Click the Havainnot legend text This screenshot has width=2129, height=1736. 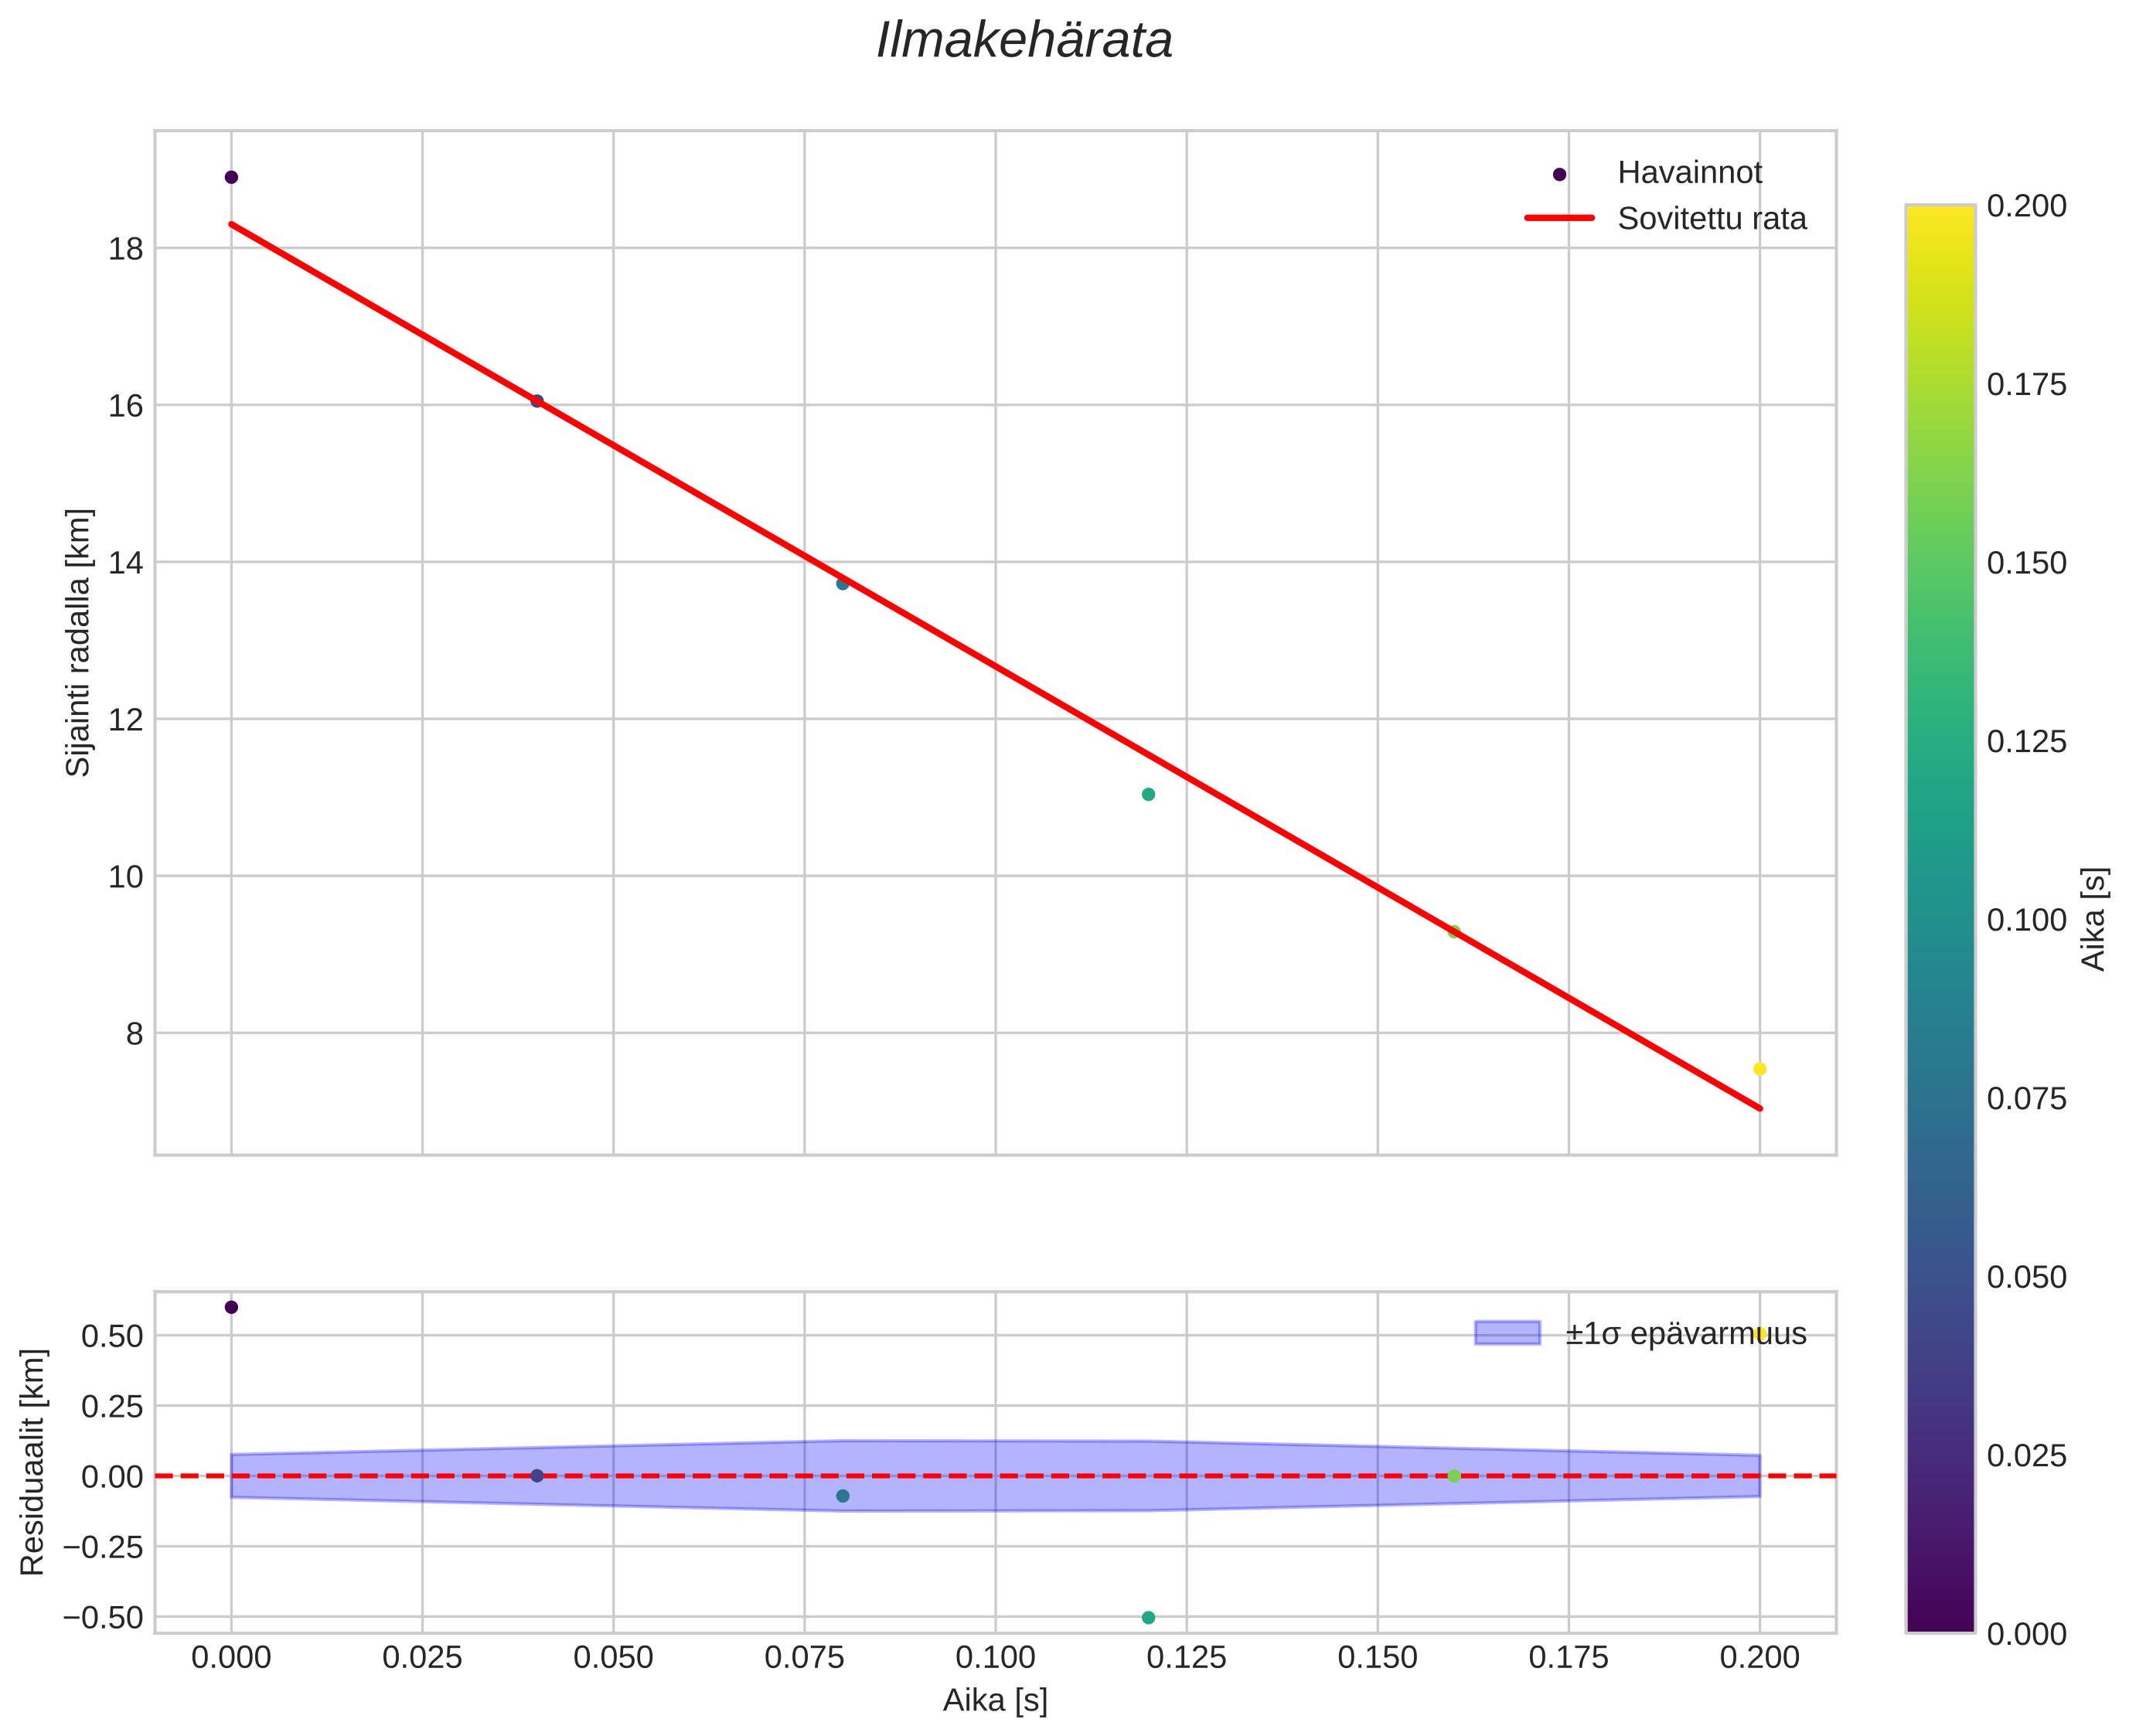(x=1689, y=173)
